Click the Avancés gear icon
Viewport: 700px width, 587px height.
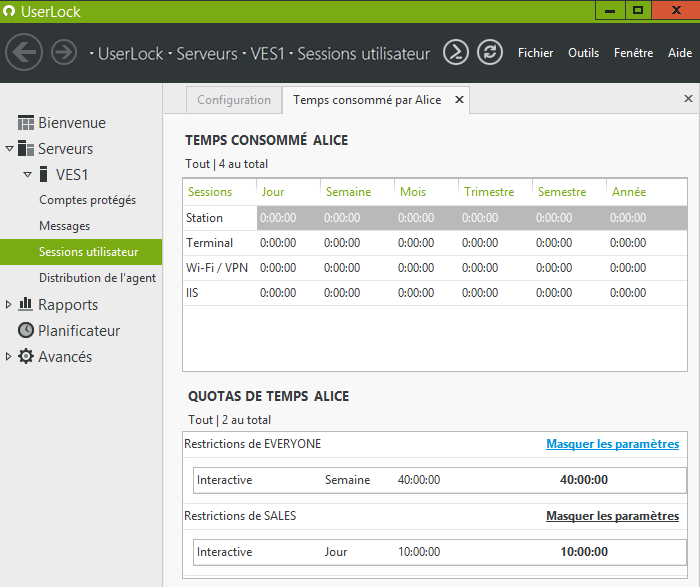pos(26,356)
